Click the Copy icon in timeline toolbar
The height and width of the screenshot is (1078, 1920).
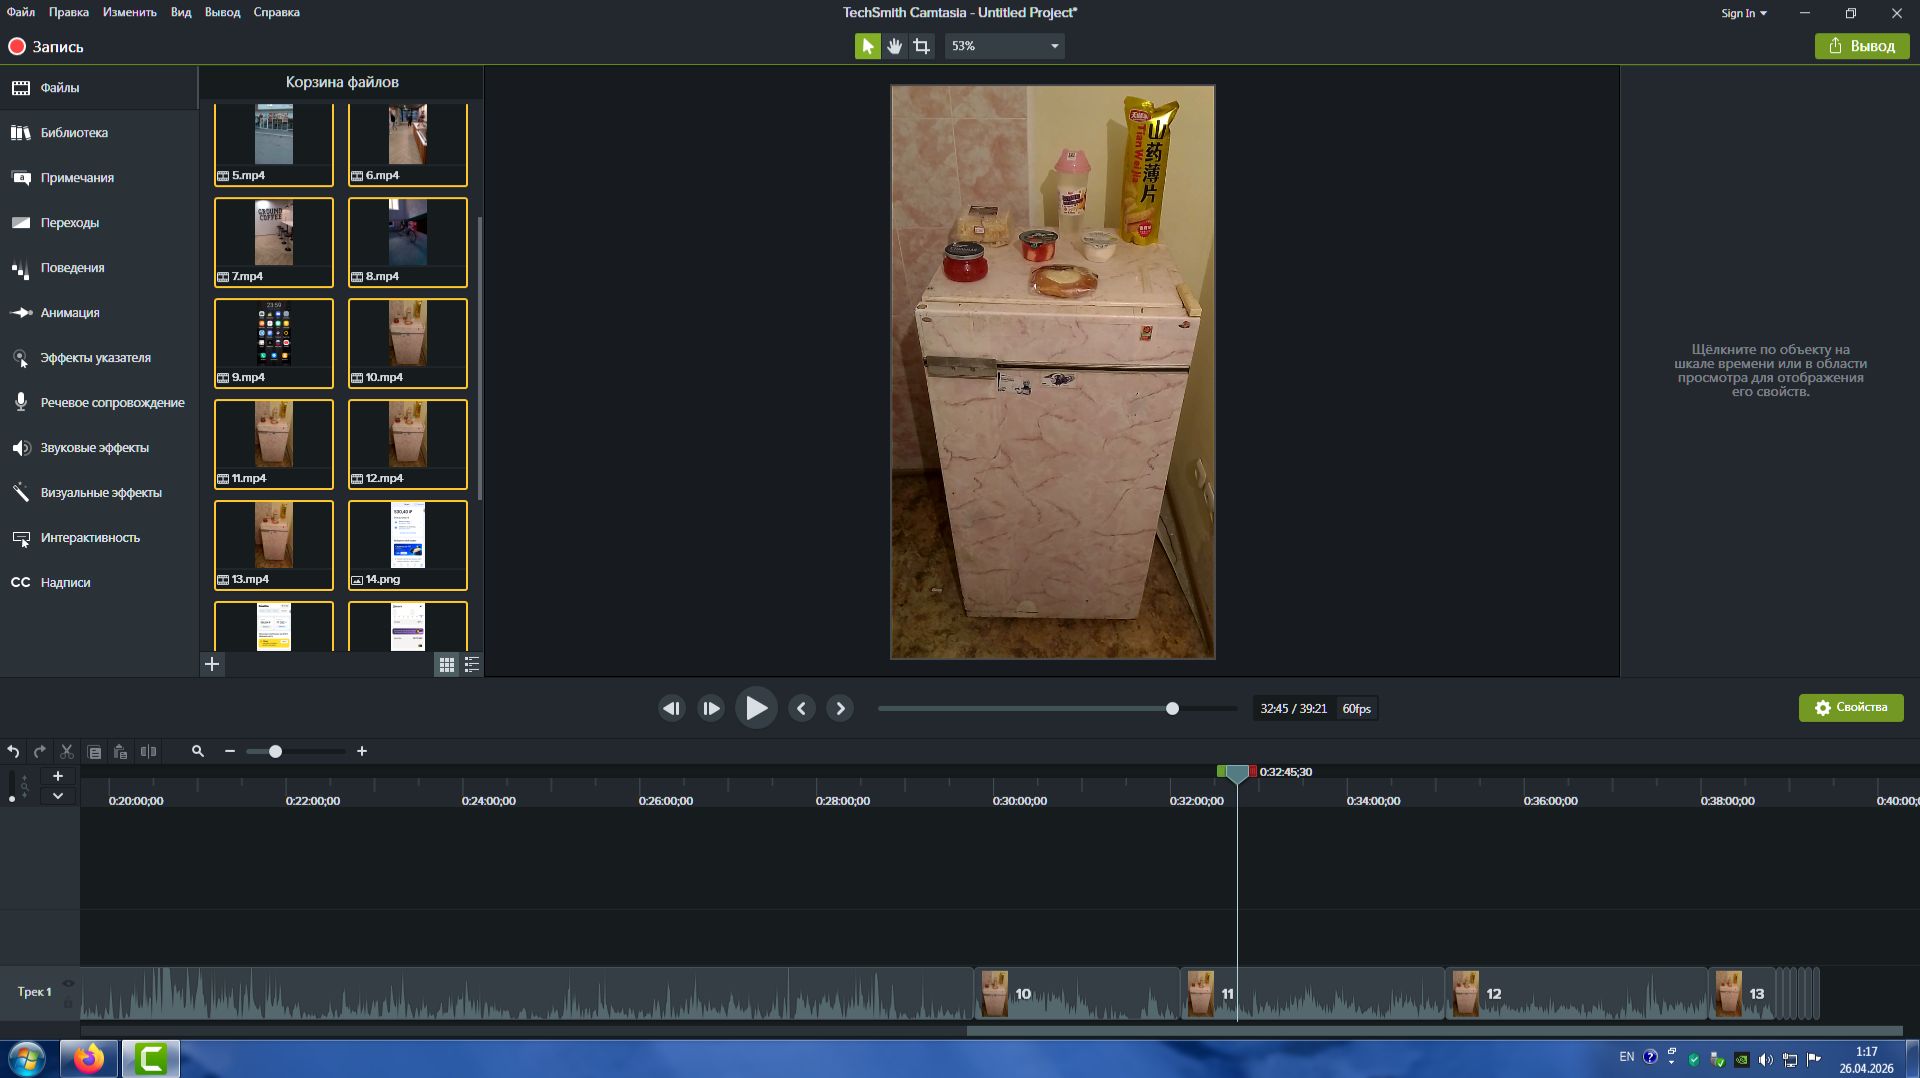94,751
